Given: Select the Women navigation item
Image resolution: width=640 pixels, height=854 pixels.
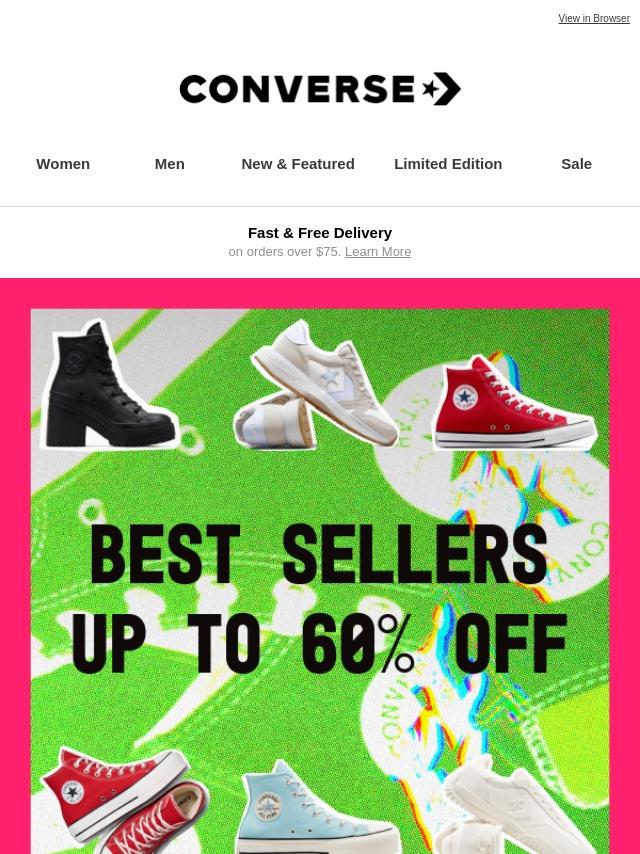Looking at the screenshot, I should pyautogui.click(x=63, y=164).
